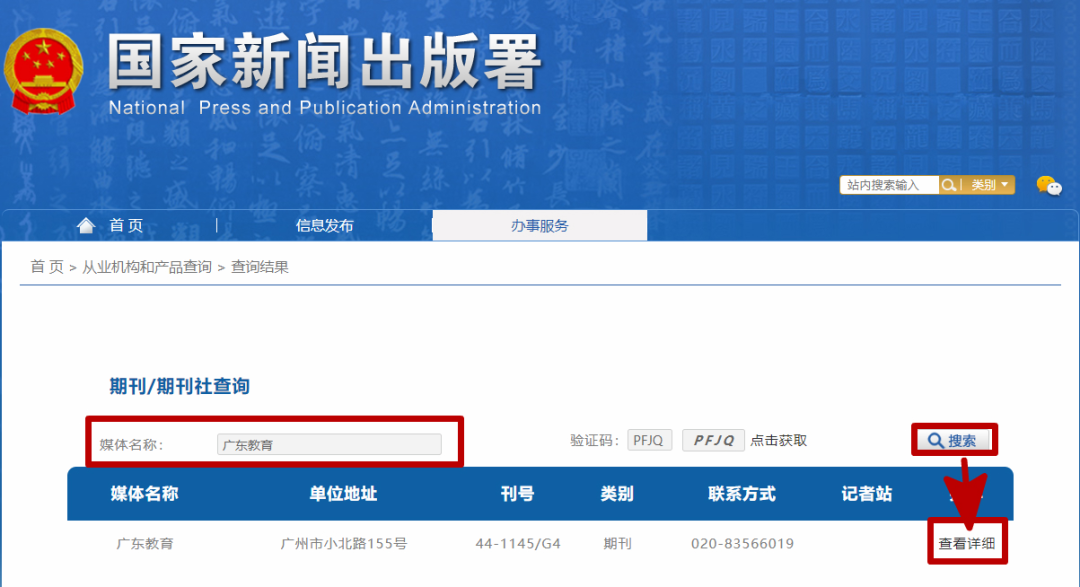
Task: Click the 搜索 search button
Action: pyautogui.click(x=955, y=440)
